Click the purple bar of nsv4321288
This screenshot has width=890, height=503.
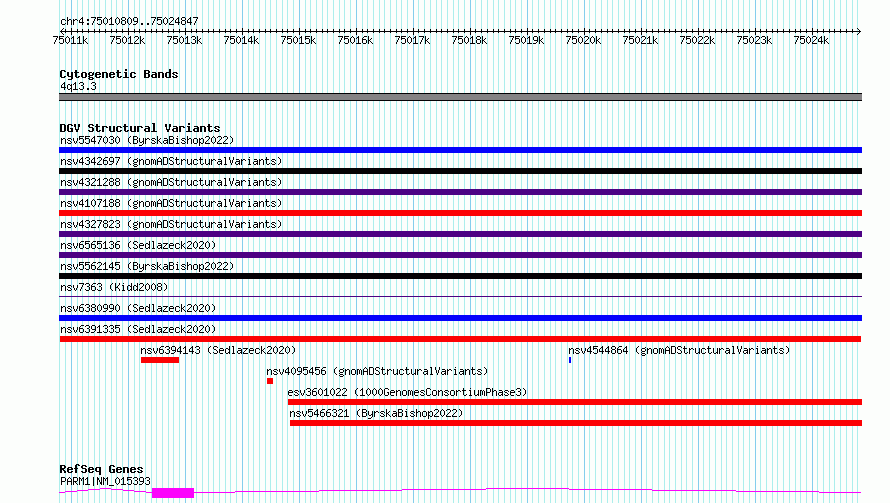[x=460, y=192]
